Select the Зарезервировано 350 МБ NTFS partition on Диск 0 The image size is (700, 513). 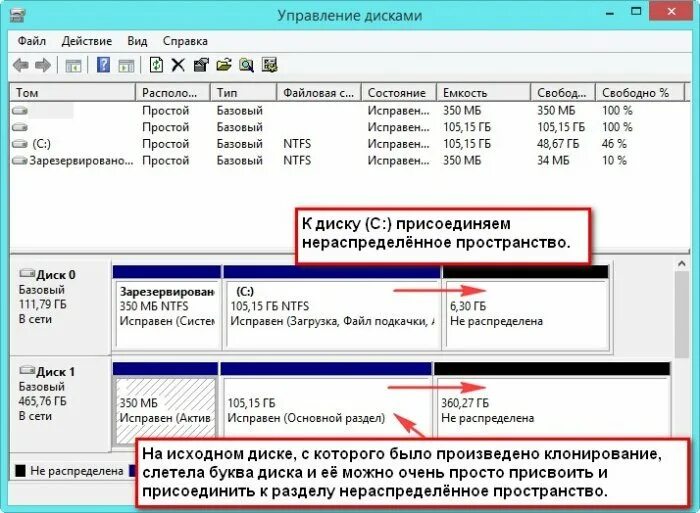167,307
